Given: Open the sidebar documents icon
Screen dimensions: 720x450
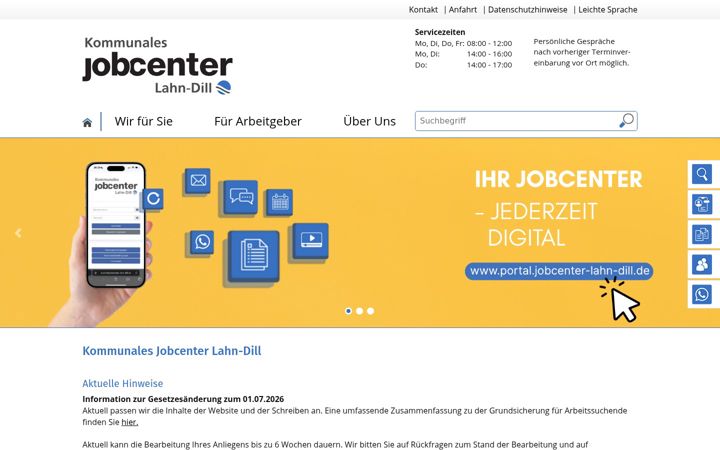Looking at the screenshot, I should [702, 235].
